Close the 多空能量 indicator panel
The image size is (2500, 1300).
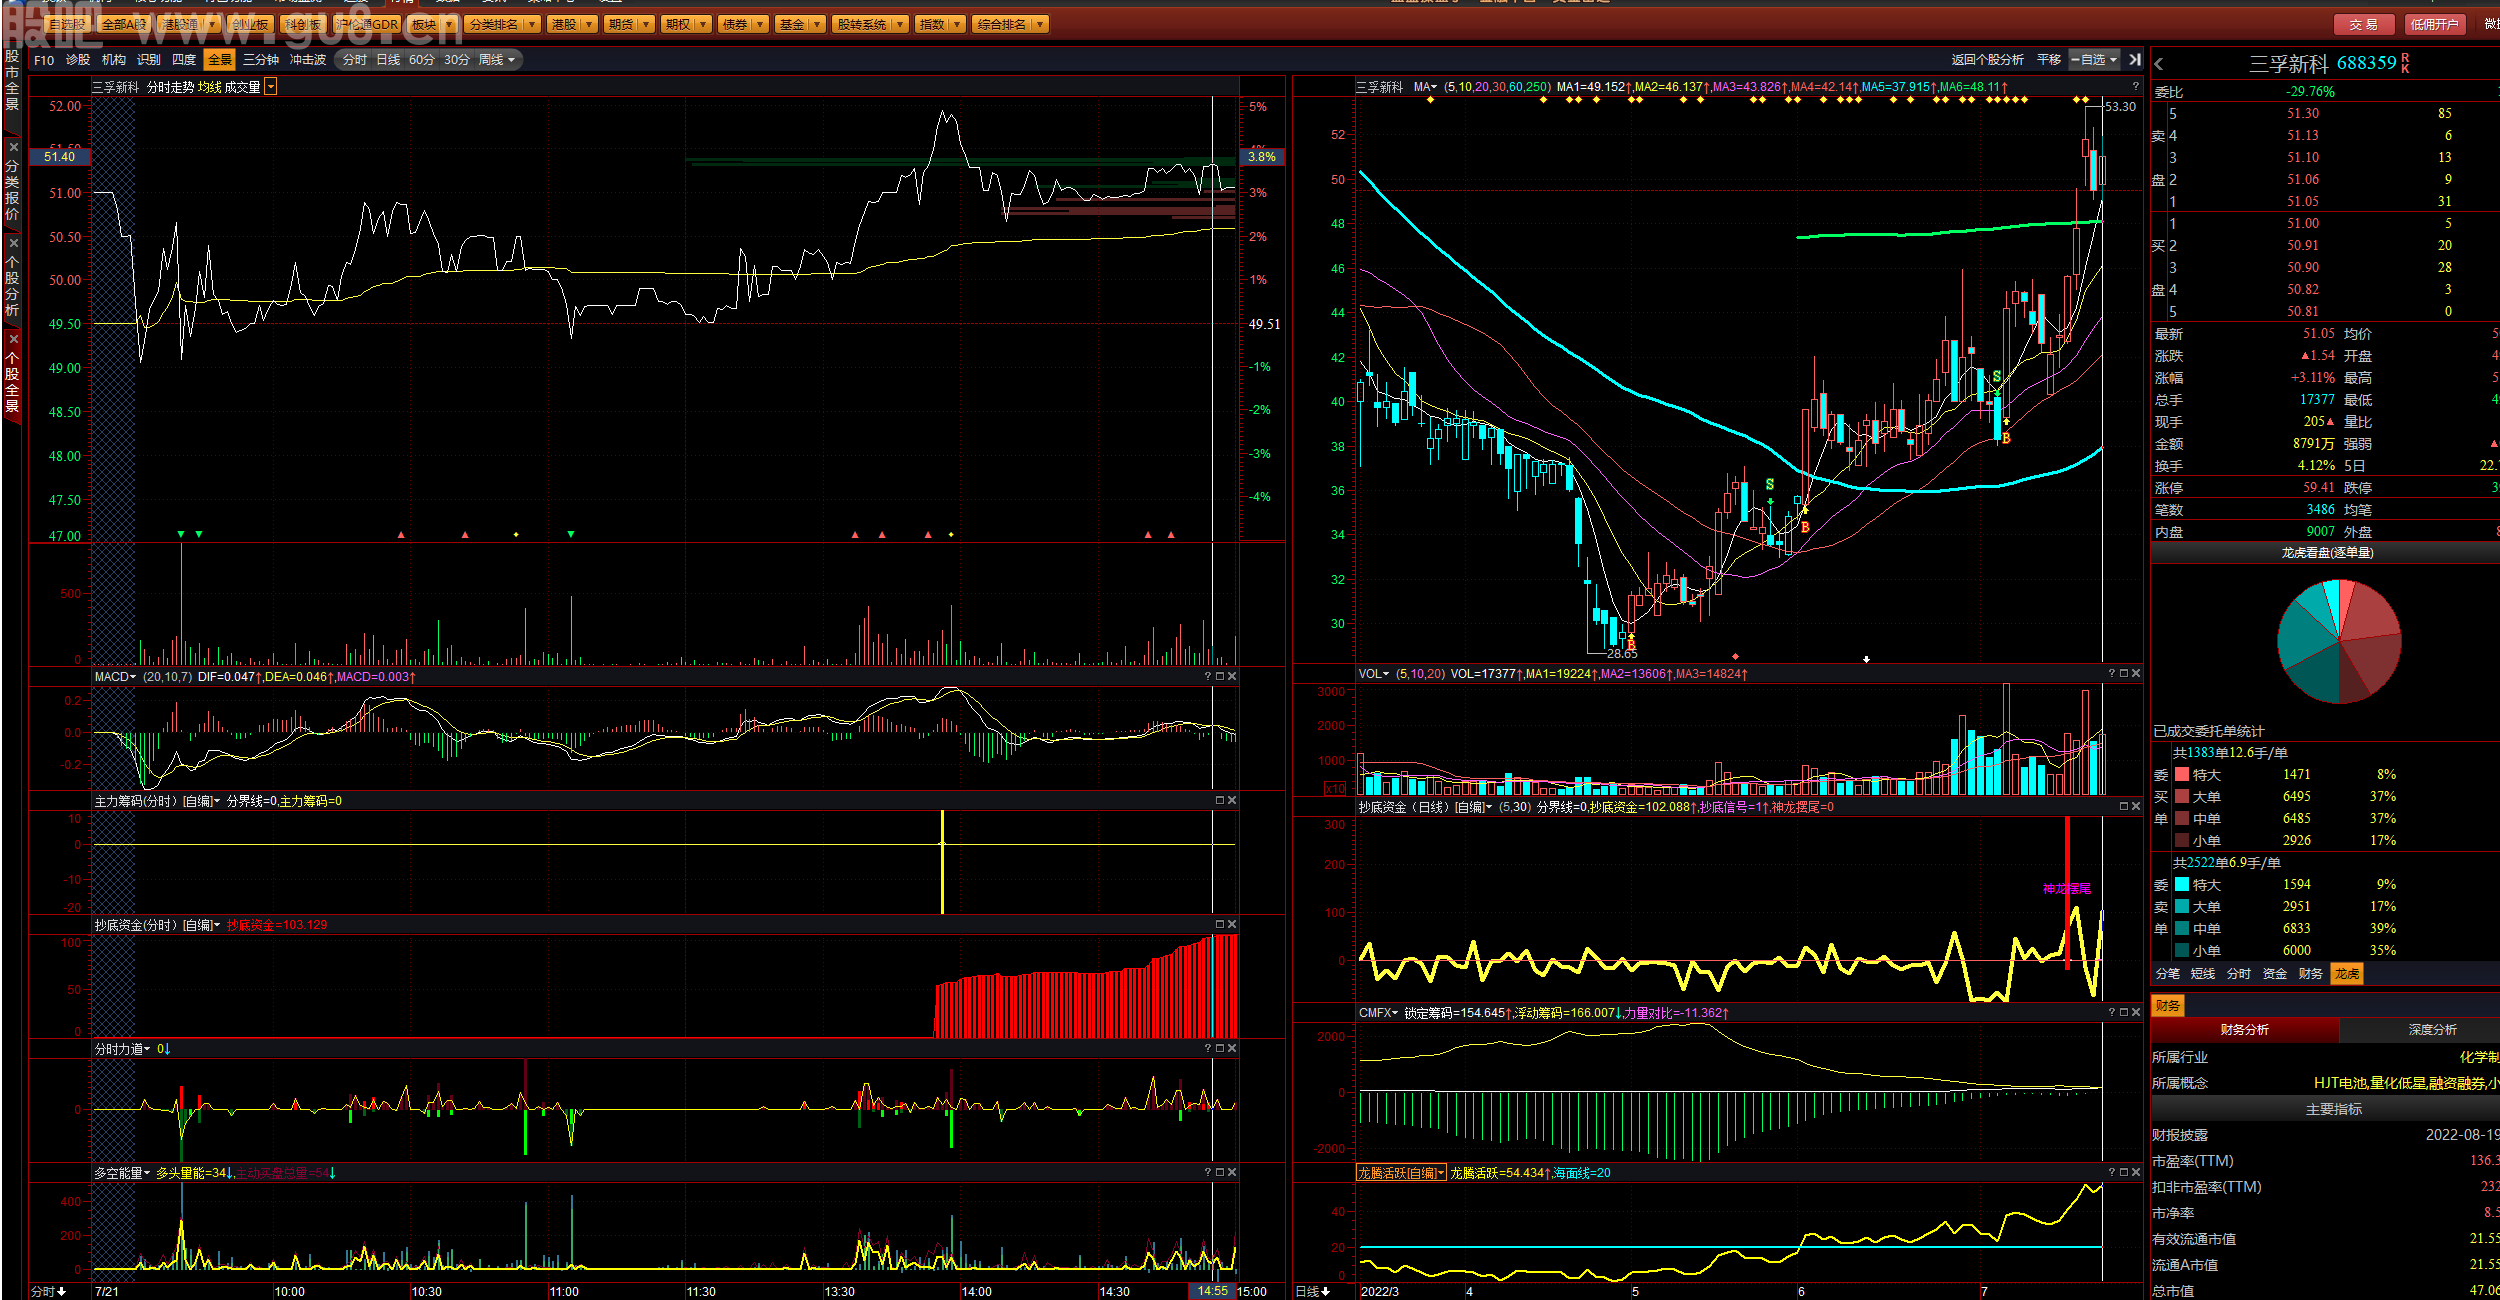click(1232, 1172)
